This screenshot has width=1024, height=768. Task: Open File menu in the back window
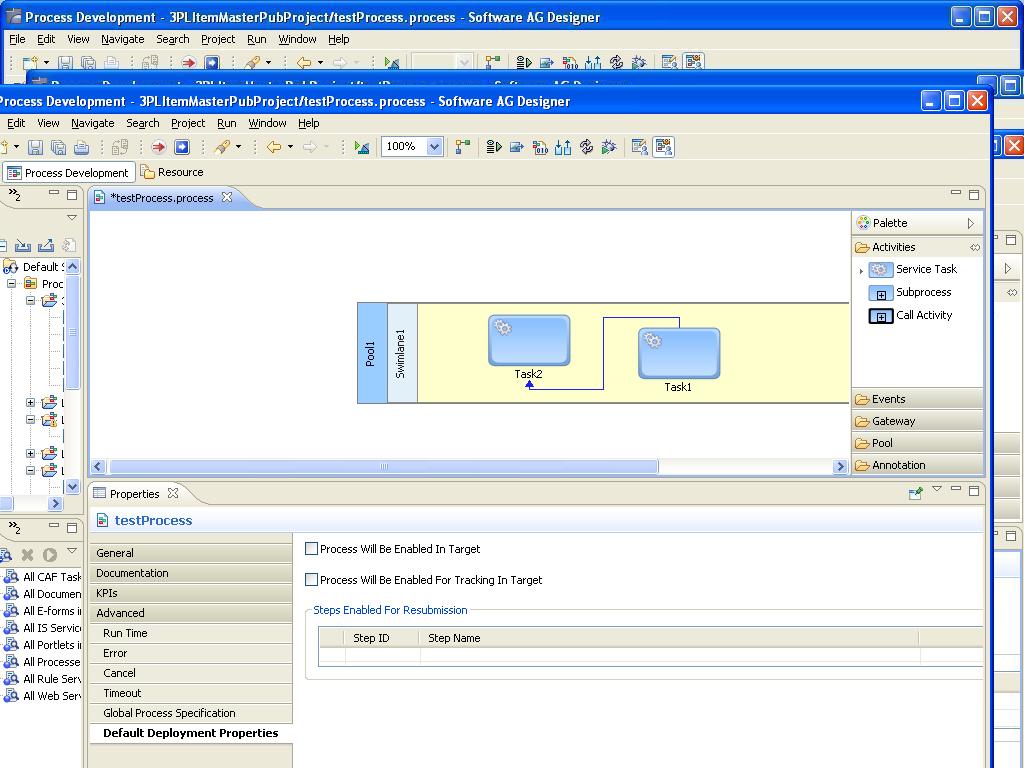17,39
